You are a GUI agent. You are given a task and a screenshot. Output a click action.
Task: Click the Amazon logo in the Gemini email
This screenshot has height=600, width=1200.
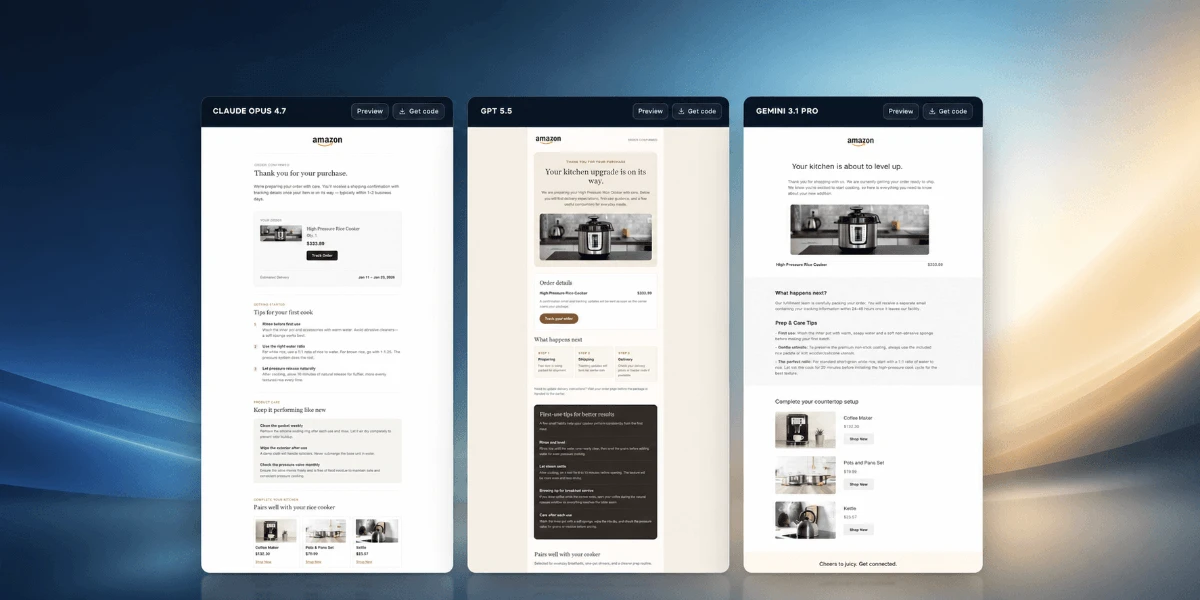coord(860,142)
